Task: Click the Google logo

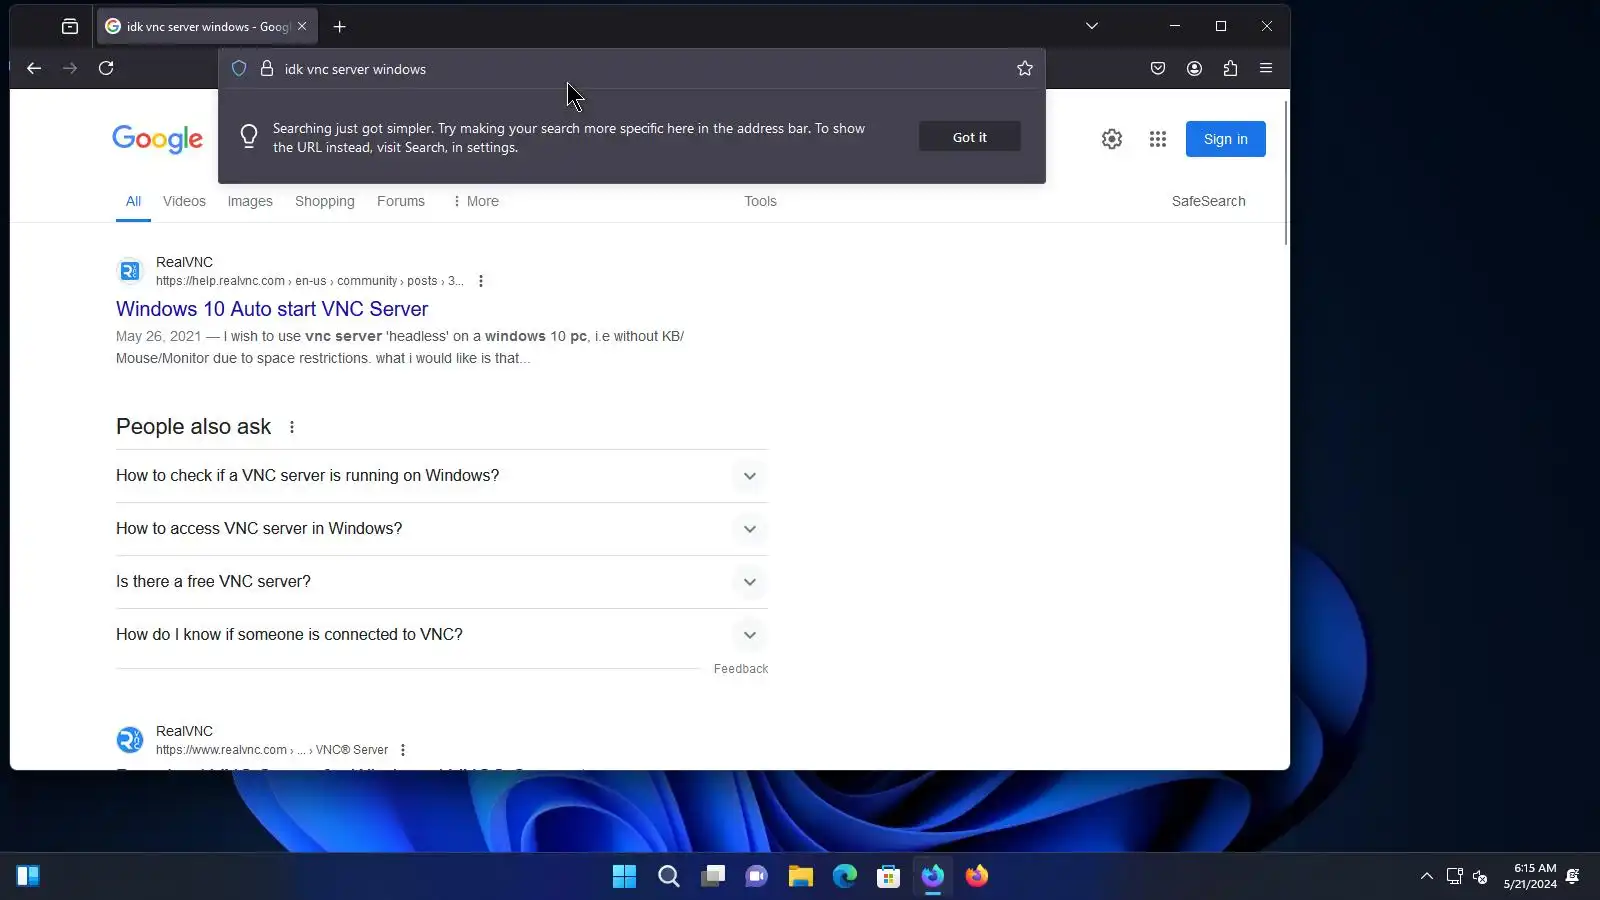Action: 157,139
